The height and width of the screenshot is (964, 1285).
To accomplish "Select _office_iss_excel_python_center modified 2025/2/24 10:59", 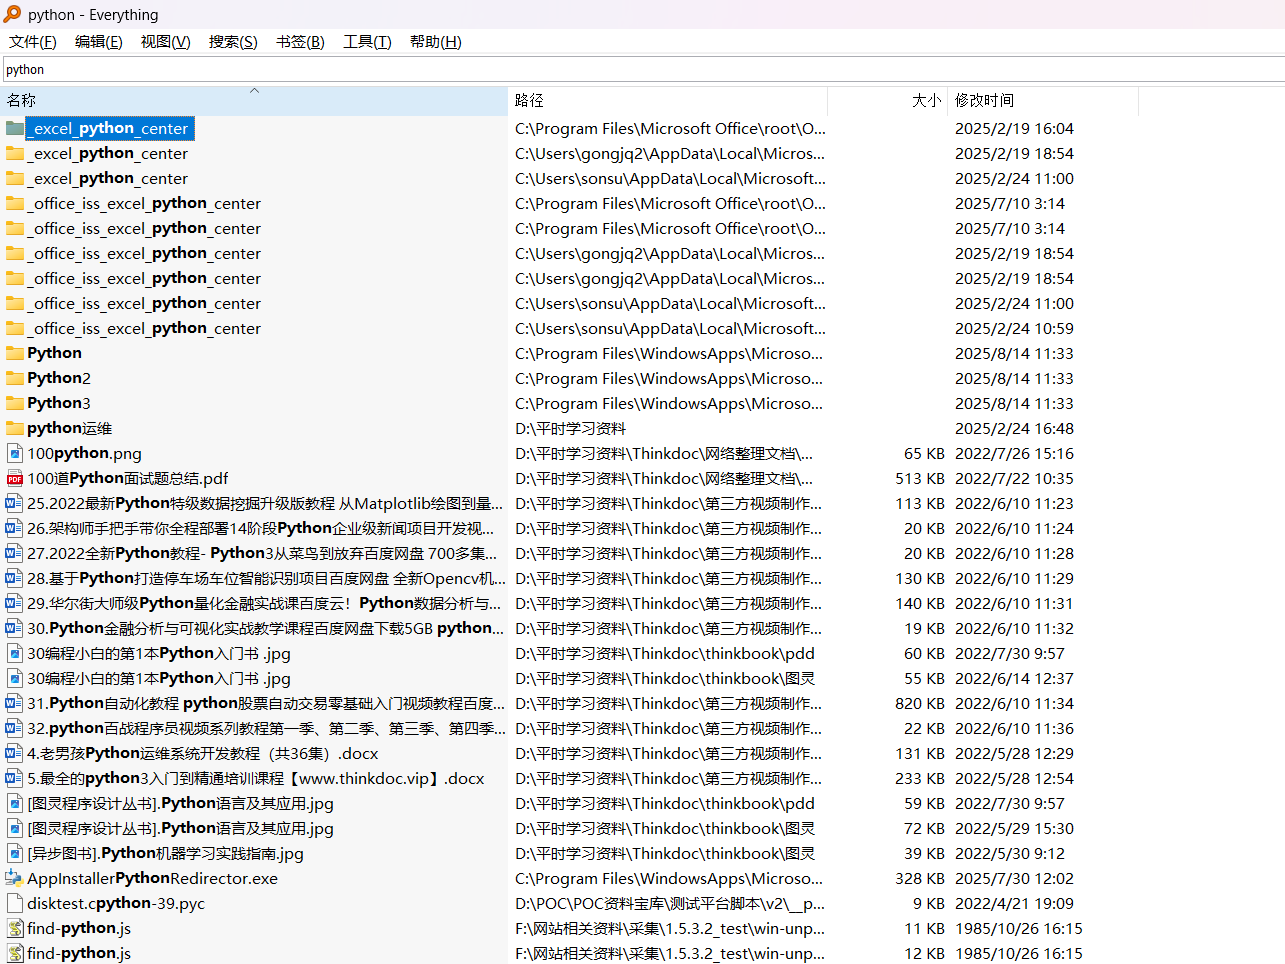I will pyautogui.click(x=144, y=328).
